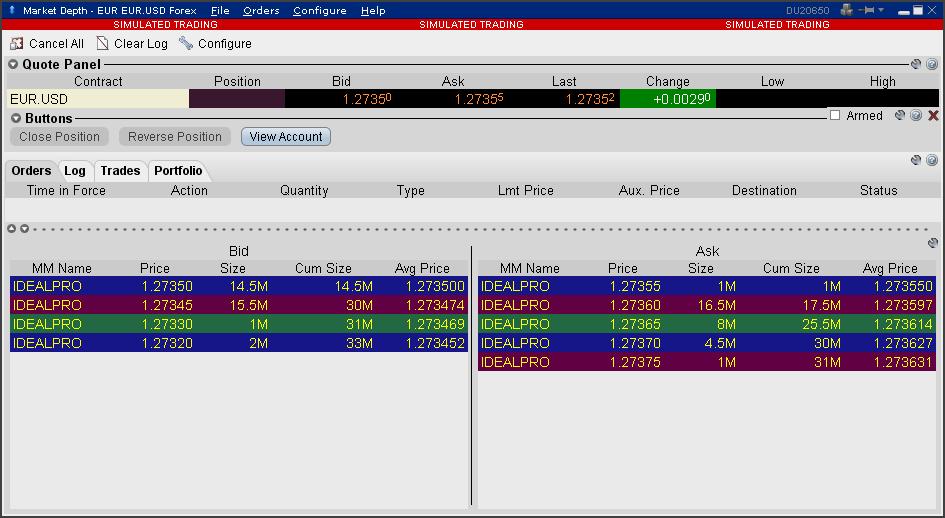Click ask Cum Size 25.5M
This screenshot has height=518, width=945.
pyautogui.click(x=821, y=324)
